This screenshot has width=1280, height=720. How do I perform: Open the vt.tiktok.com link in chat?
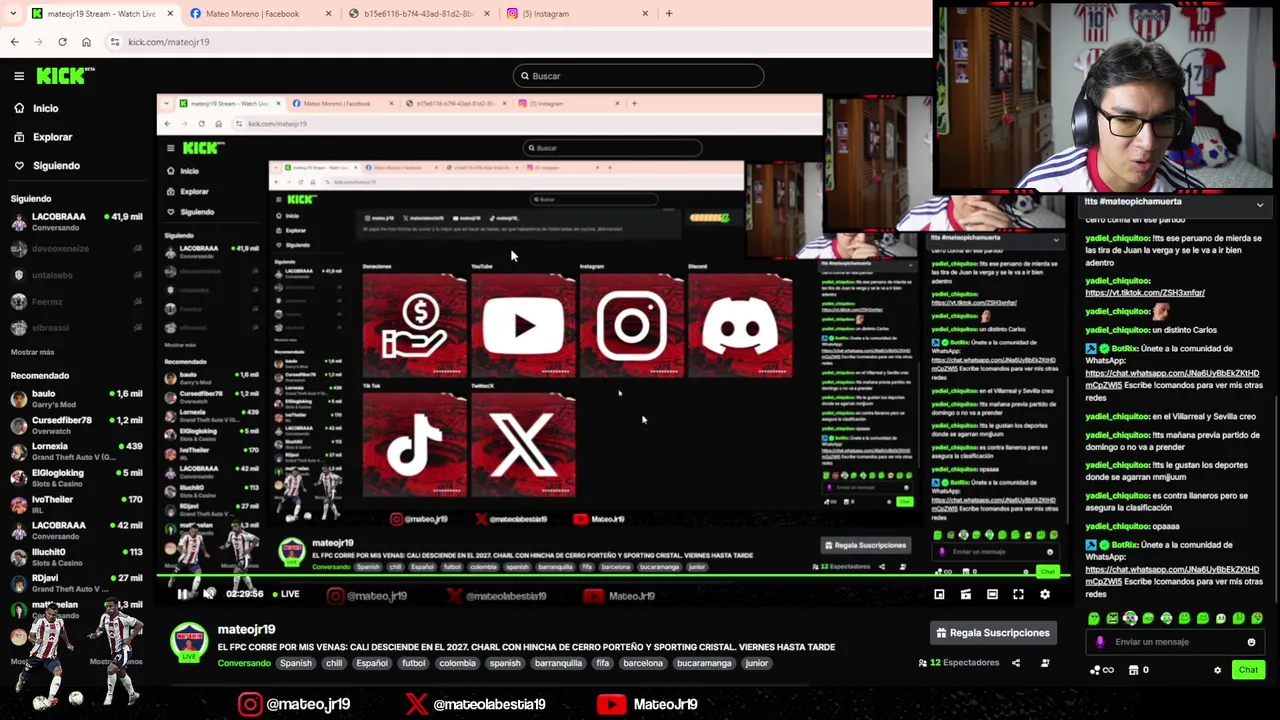1145,293
